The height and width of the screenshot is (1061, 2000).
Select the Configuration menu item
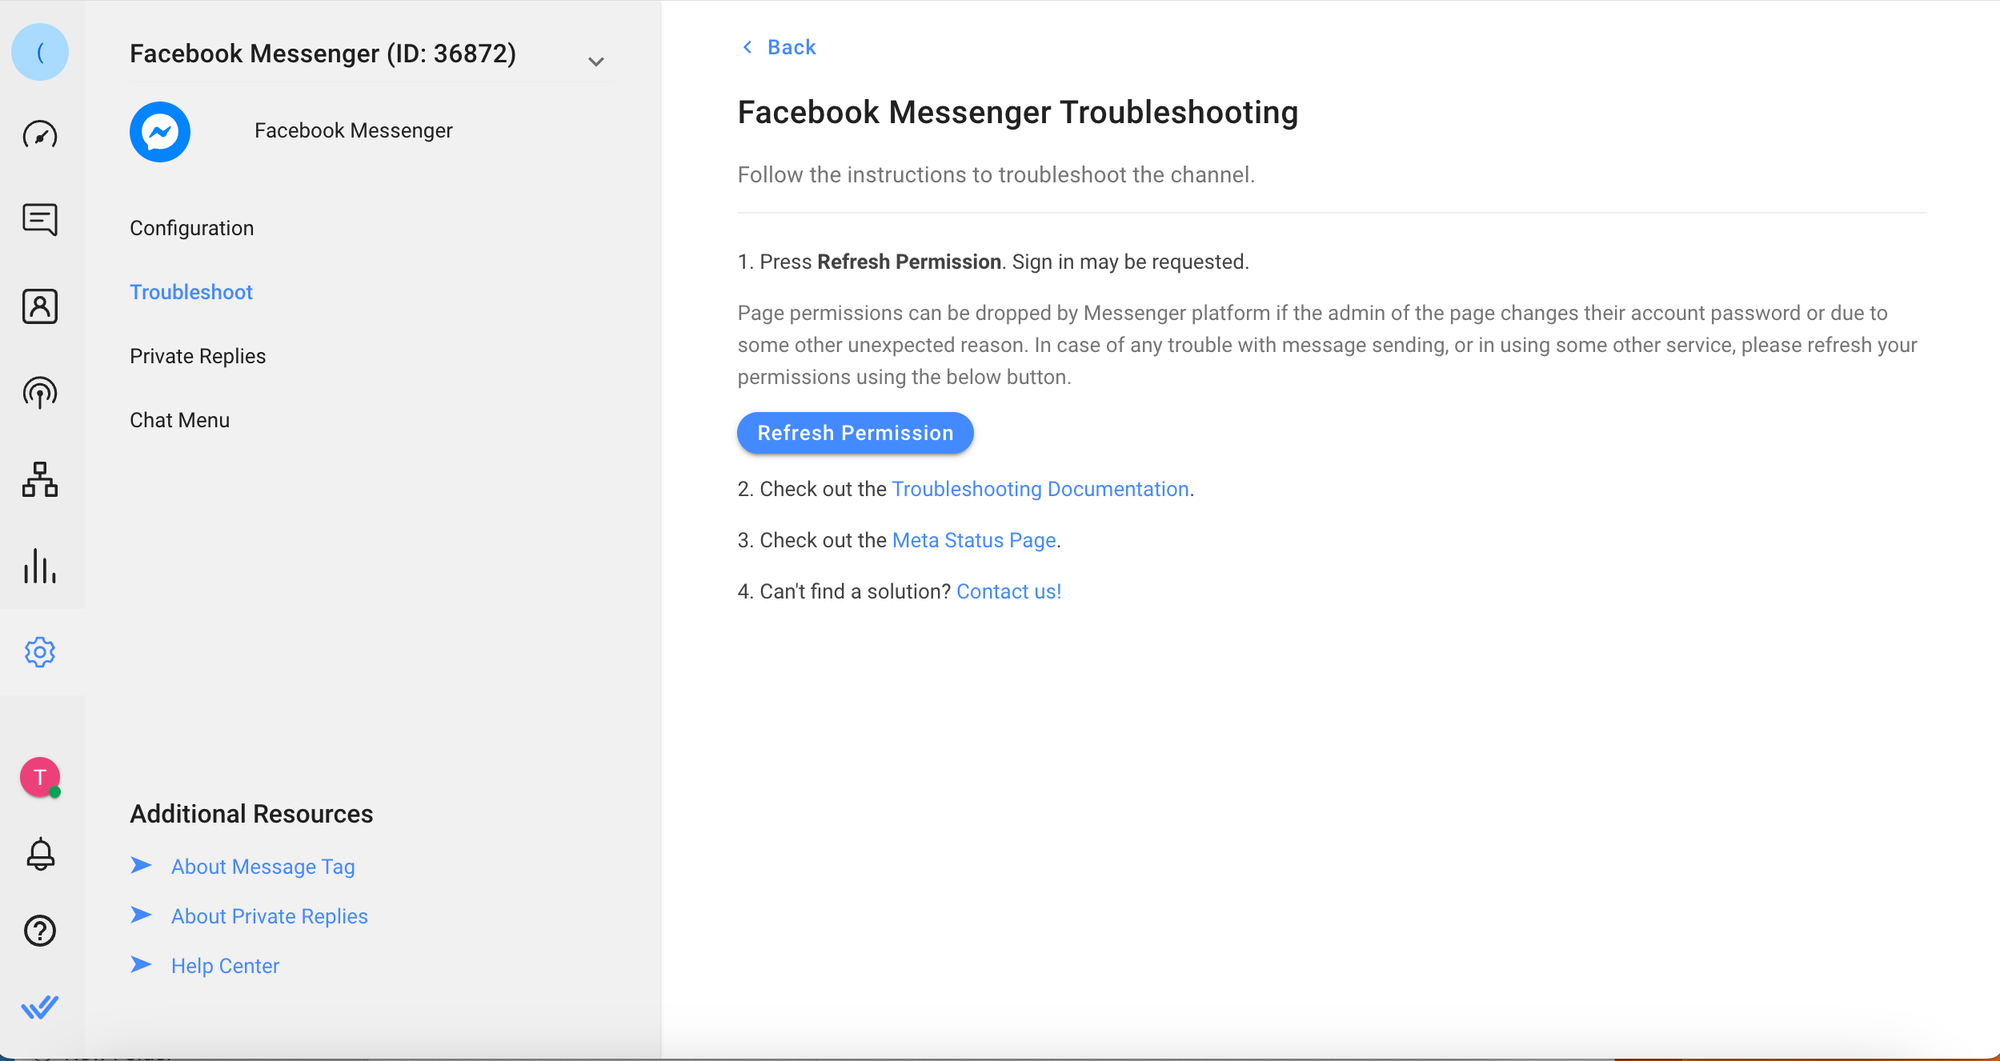click(x=192, y=228)
